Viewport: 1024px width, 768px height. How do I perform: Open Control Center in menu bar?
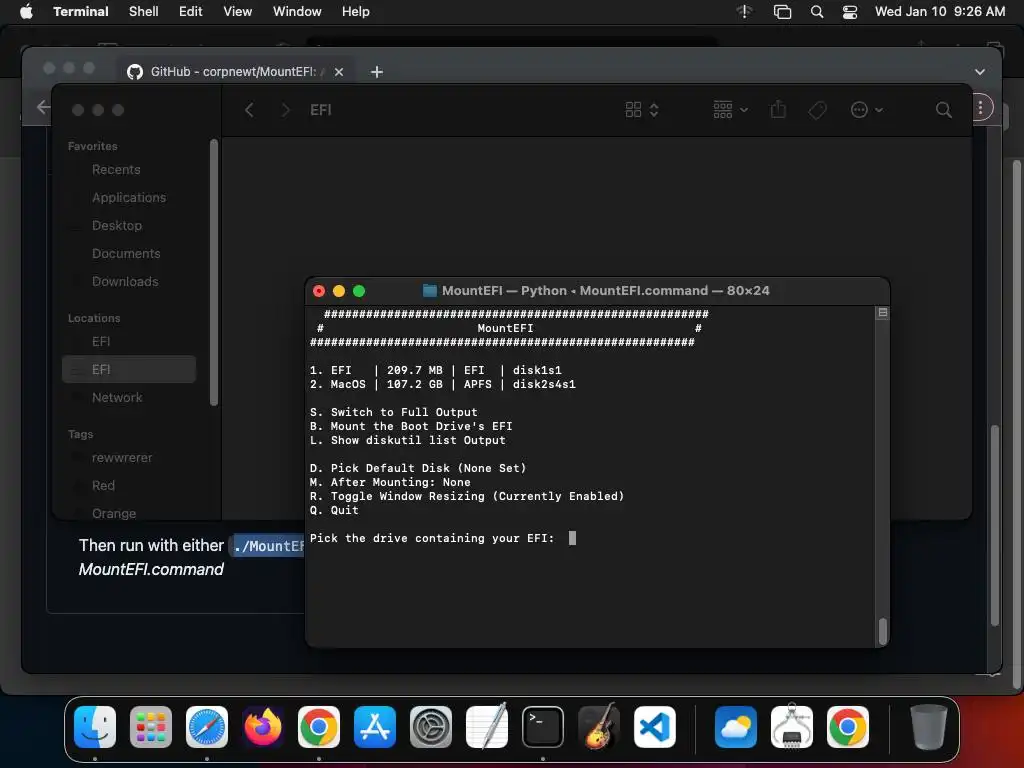tap(850, 12)
